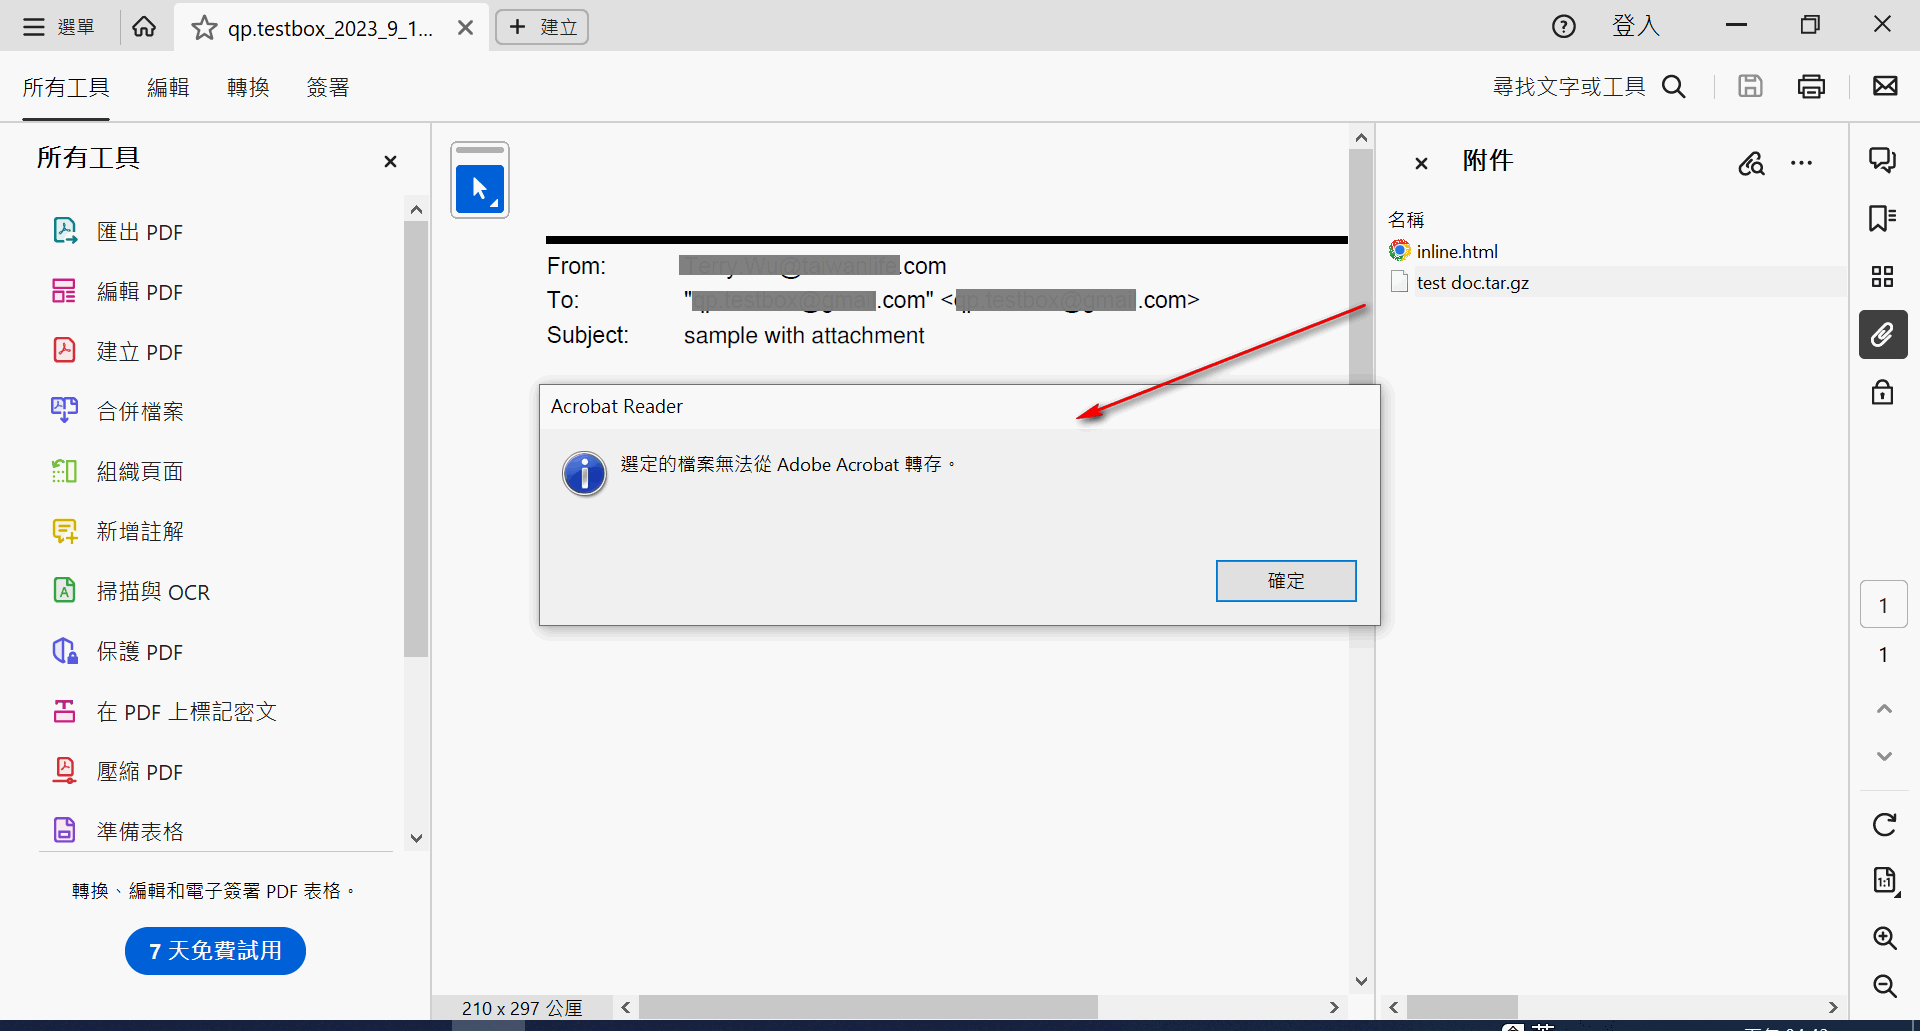Click the attachment search binoculars icon
This screenshot has height=1031, width=1920.
click(1751, 163)
